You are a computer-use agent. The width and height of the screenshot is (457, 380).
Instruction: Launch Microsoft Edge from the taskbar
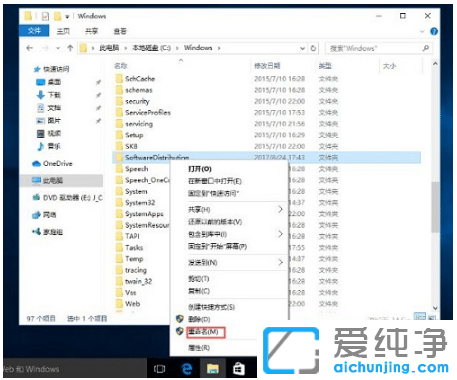[187, 369]
